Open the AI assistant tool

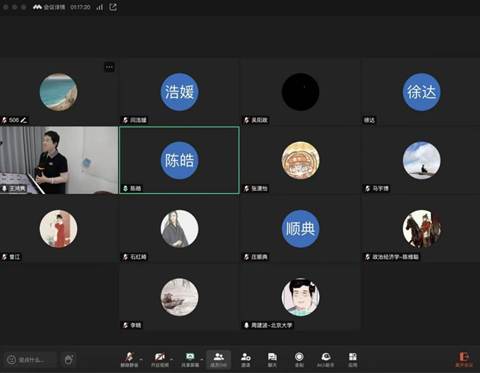coord(326,359)
